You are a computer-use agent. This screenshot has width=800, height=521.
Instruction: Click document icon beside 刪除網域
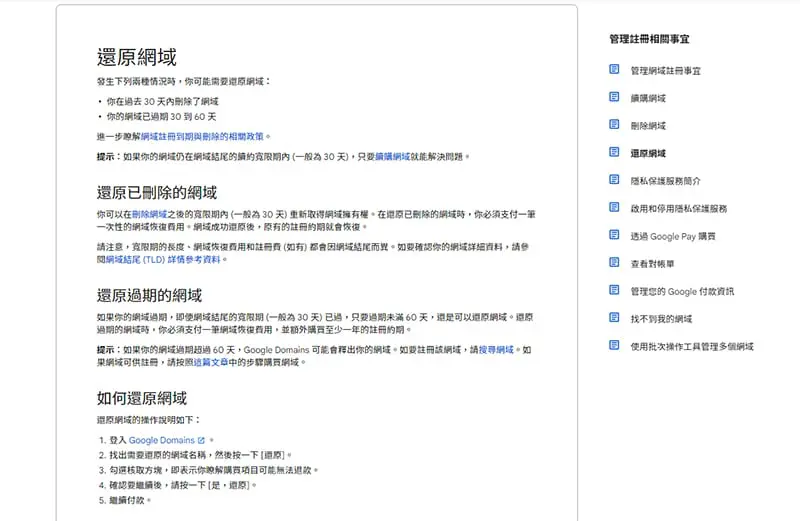pyautogui.click(x=614, y=125)
